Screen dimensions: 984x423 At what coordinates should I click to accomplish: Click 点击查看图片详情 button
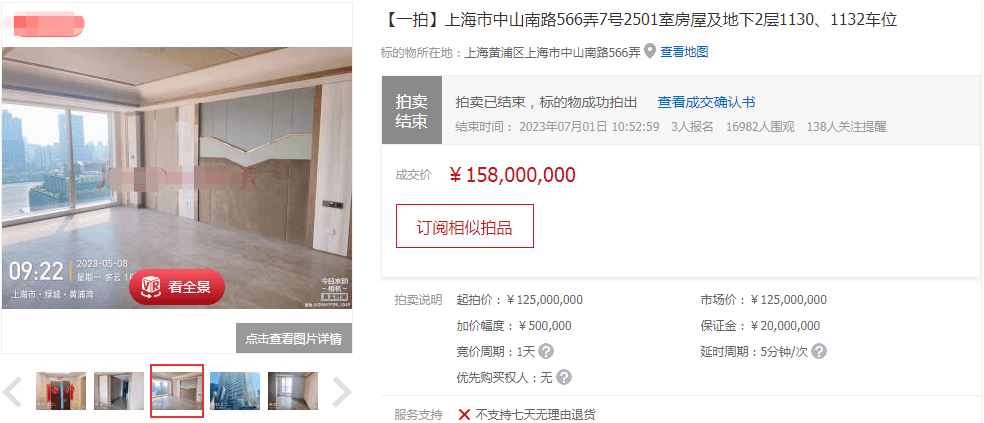[294, 339]
